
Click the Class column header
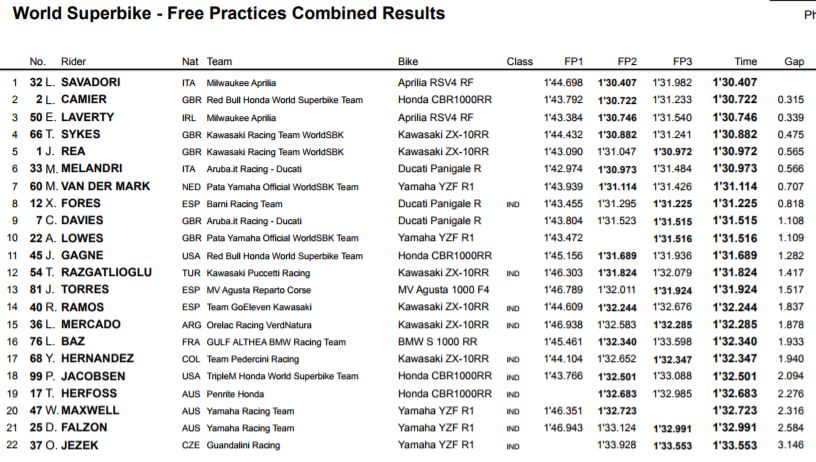pyautogui.click(x=520, y=62)
